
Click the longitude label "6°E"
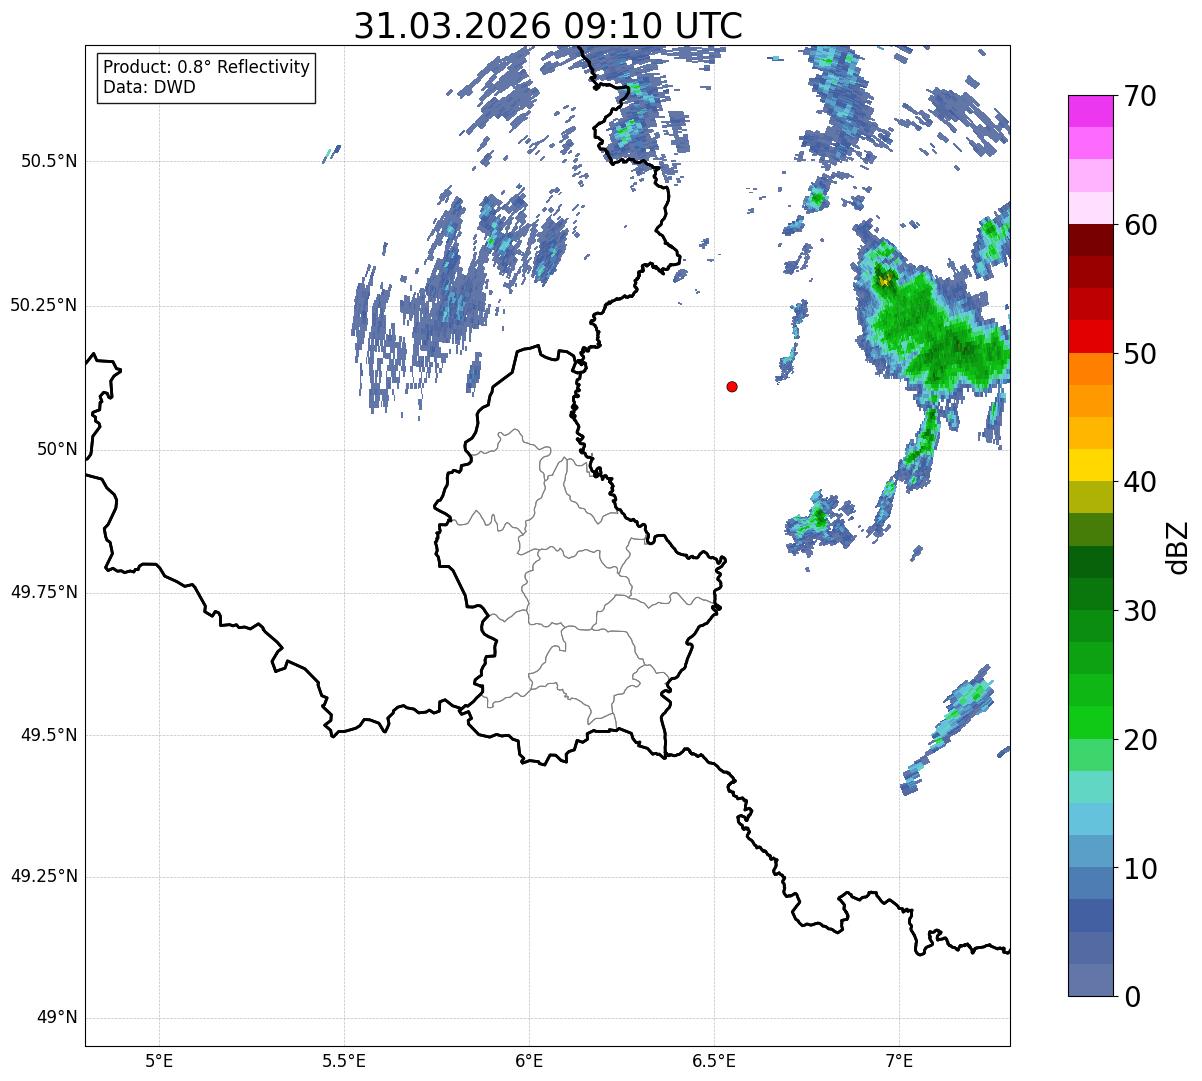tap(529, 1060)
